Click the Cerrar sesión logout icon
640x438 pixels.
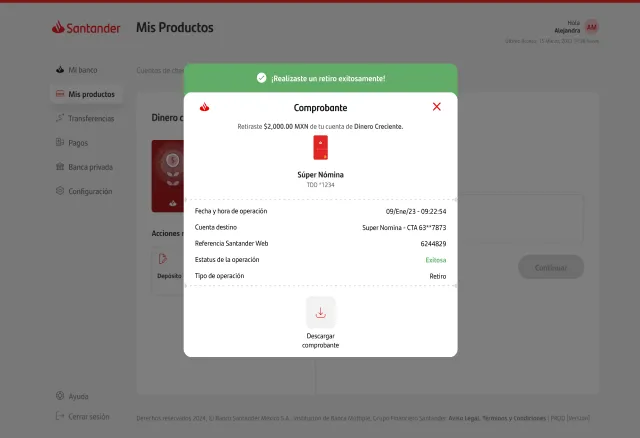[60, 416]
